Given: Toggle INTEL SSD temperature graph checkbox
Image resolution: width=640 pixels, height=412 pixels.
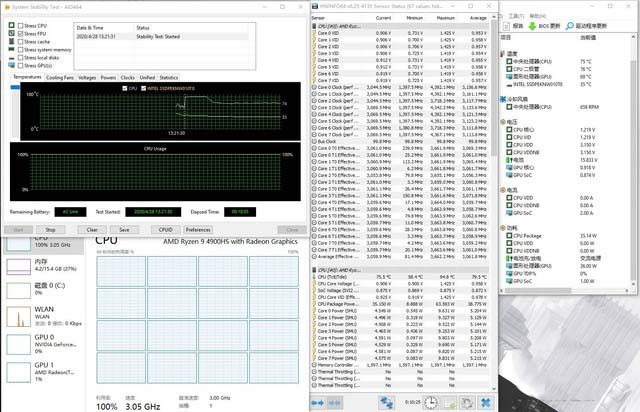Looking at the screenshot, I should click(143, 88).
